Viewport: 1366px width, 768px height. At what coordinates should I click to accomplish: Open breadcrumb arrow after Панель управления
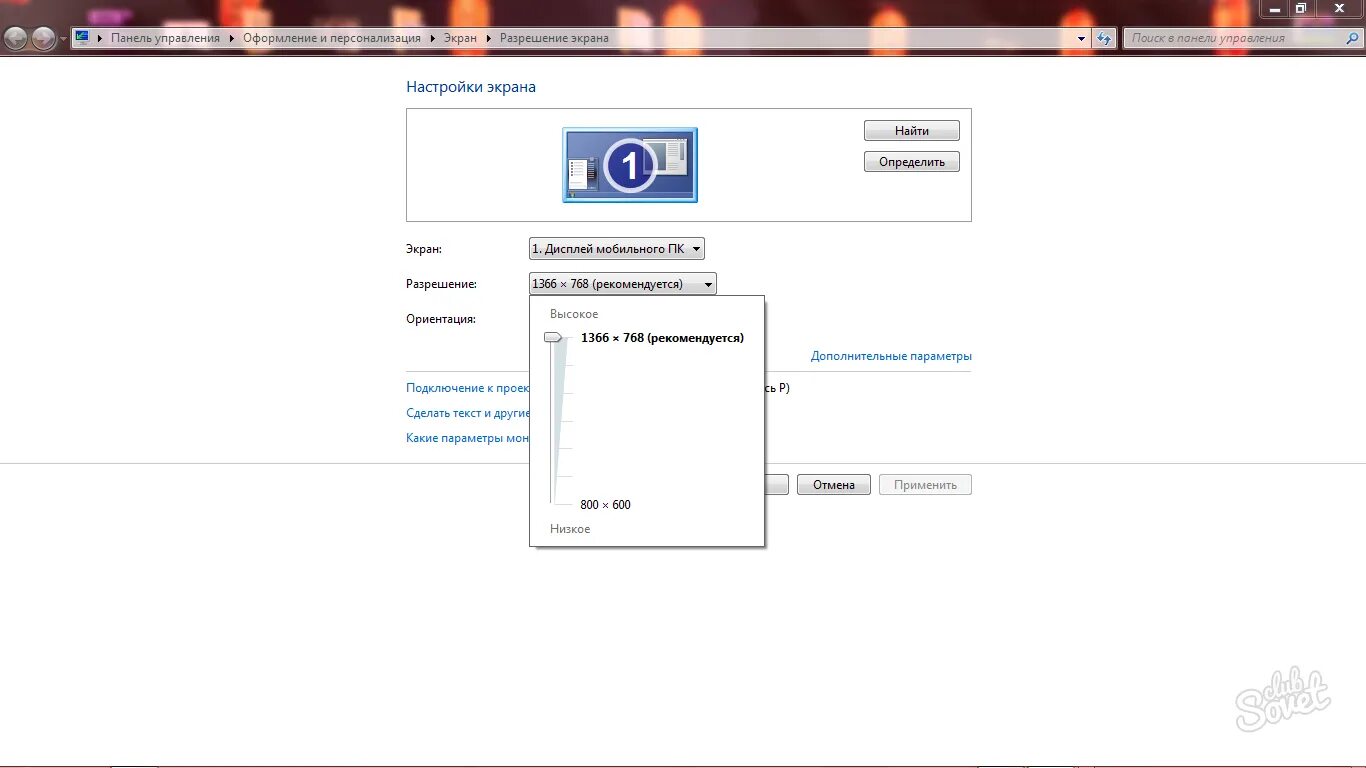click(x=232, y=38)
